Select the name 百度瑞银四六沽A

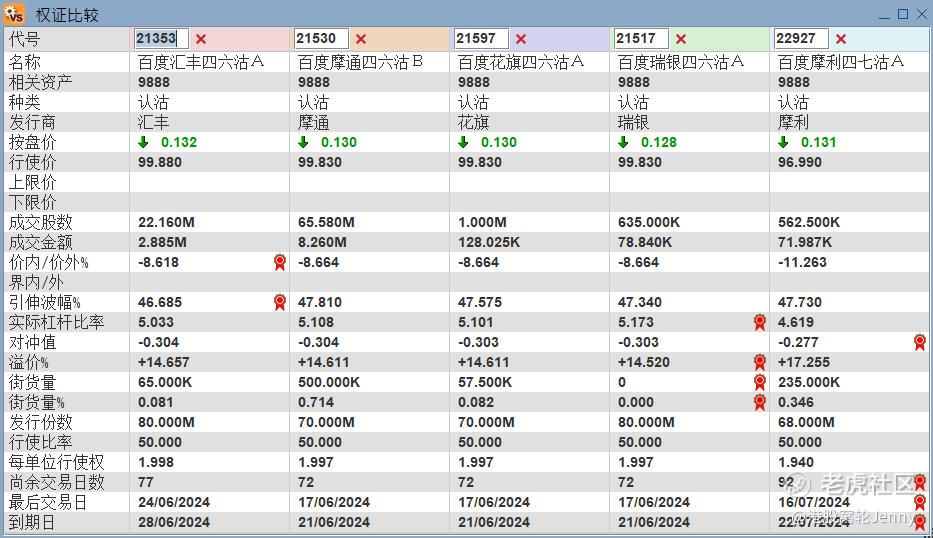point(681,62)
